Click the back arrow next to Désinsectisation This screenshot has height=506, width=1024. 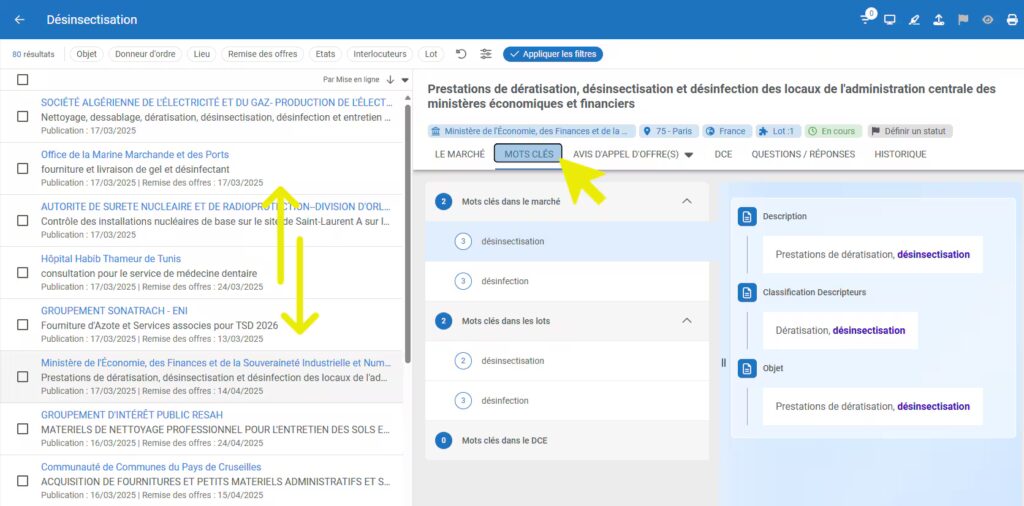click(x=20, y=20)
